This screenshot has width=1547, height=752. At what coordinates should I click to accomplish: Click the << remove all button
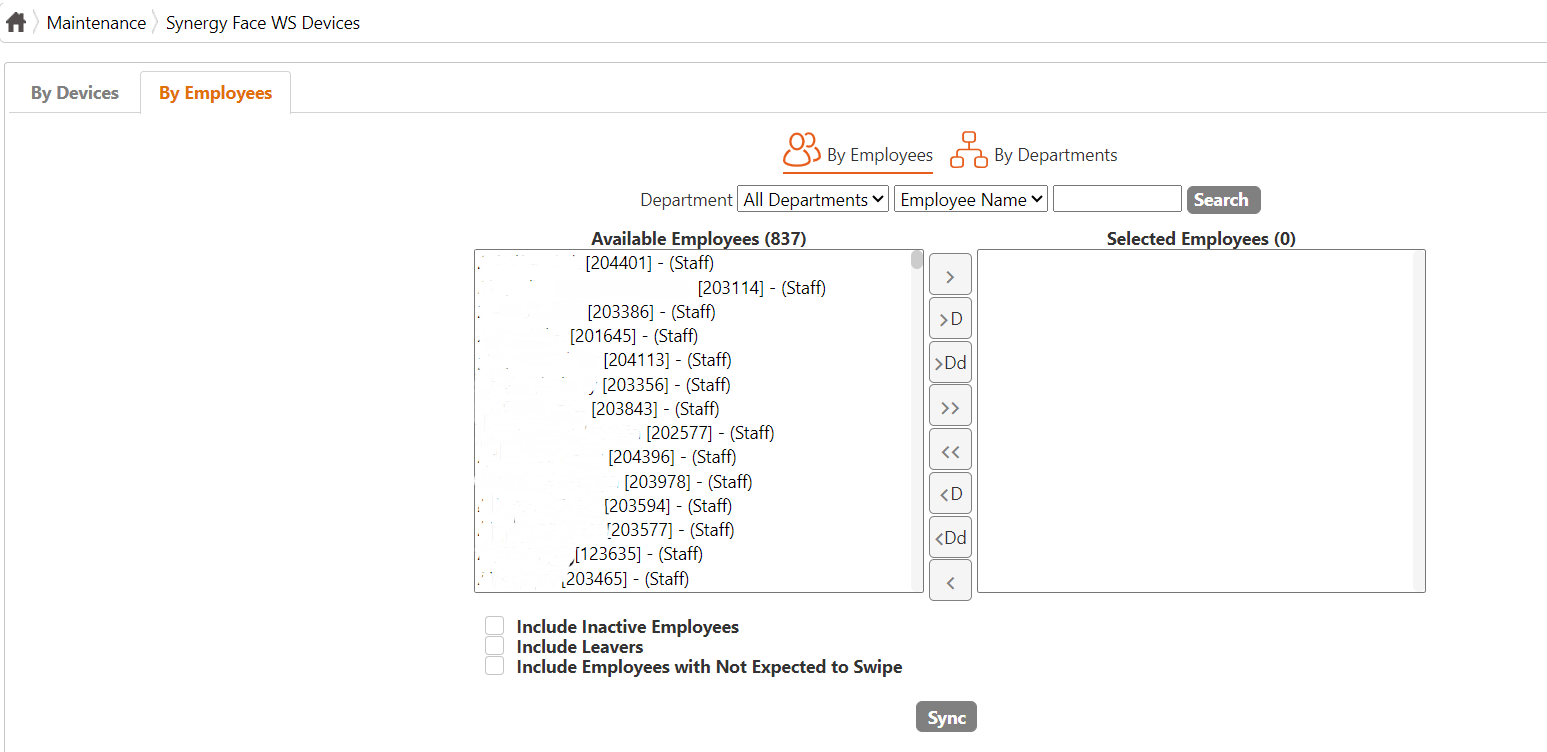click(x=950, y=451)
